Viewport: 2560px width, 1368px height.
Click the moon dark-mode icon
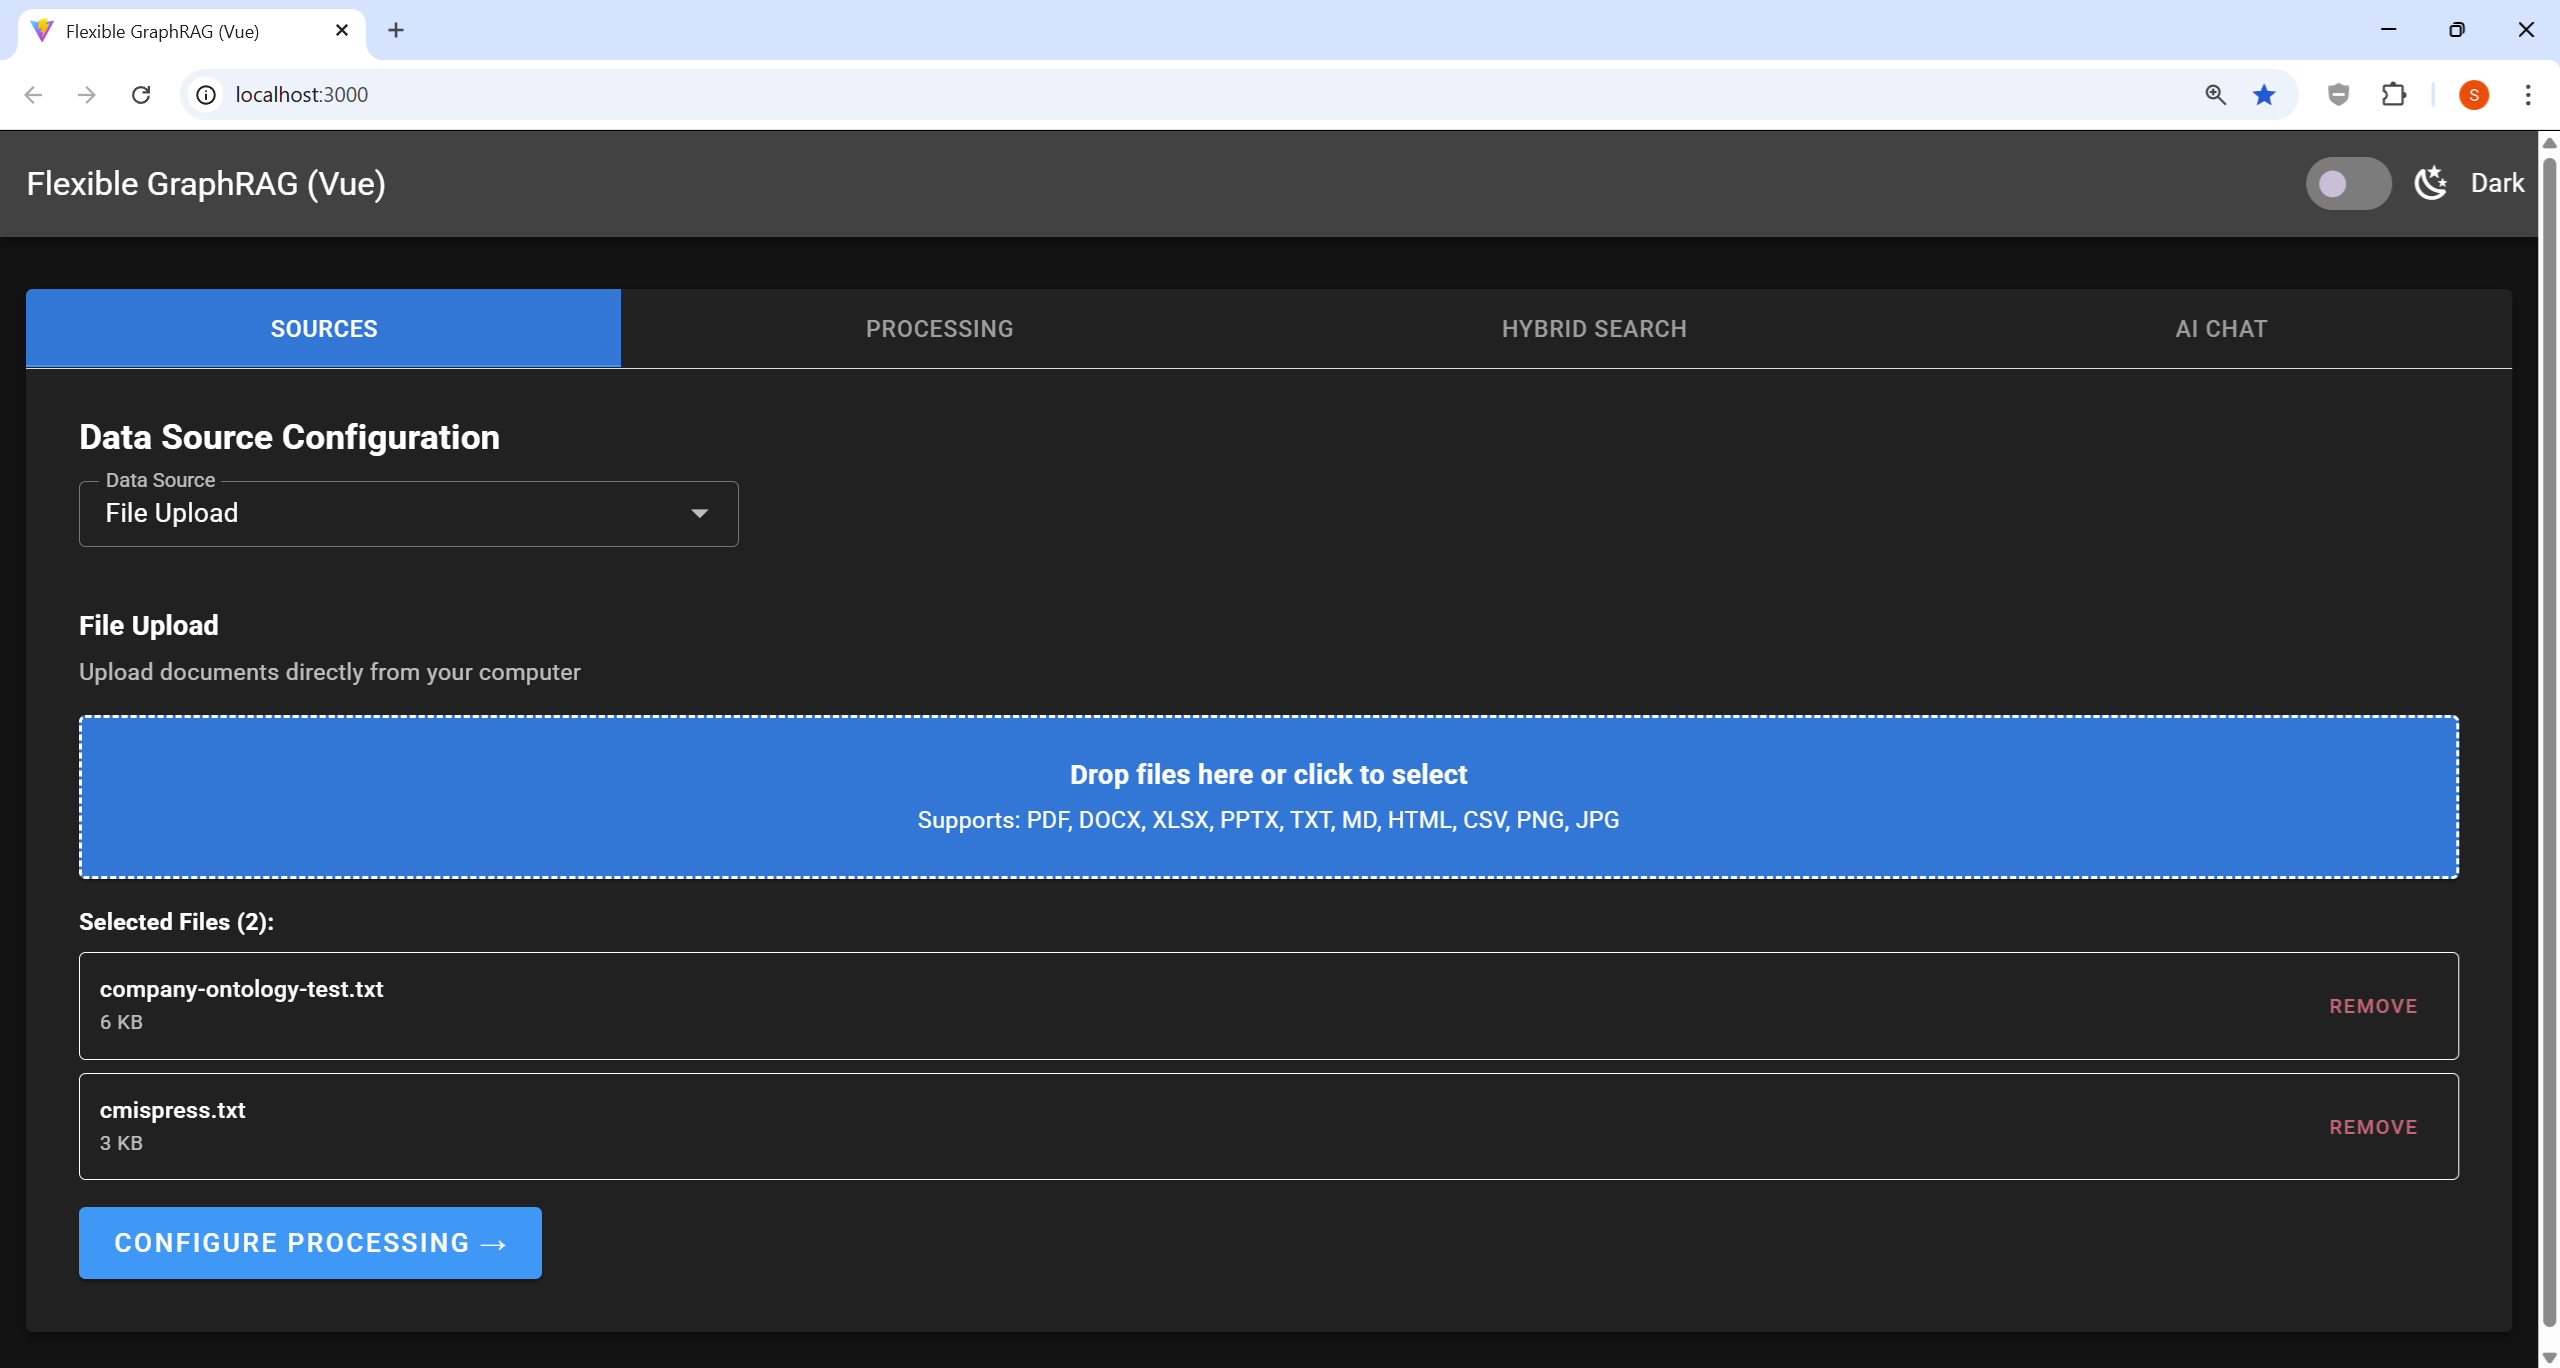[2431, 183]
